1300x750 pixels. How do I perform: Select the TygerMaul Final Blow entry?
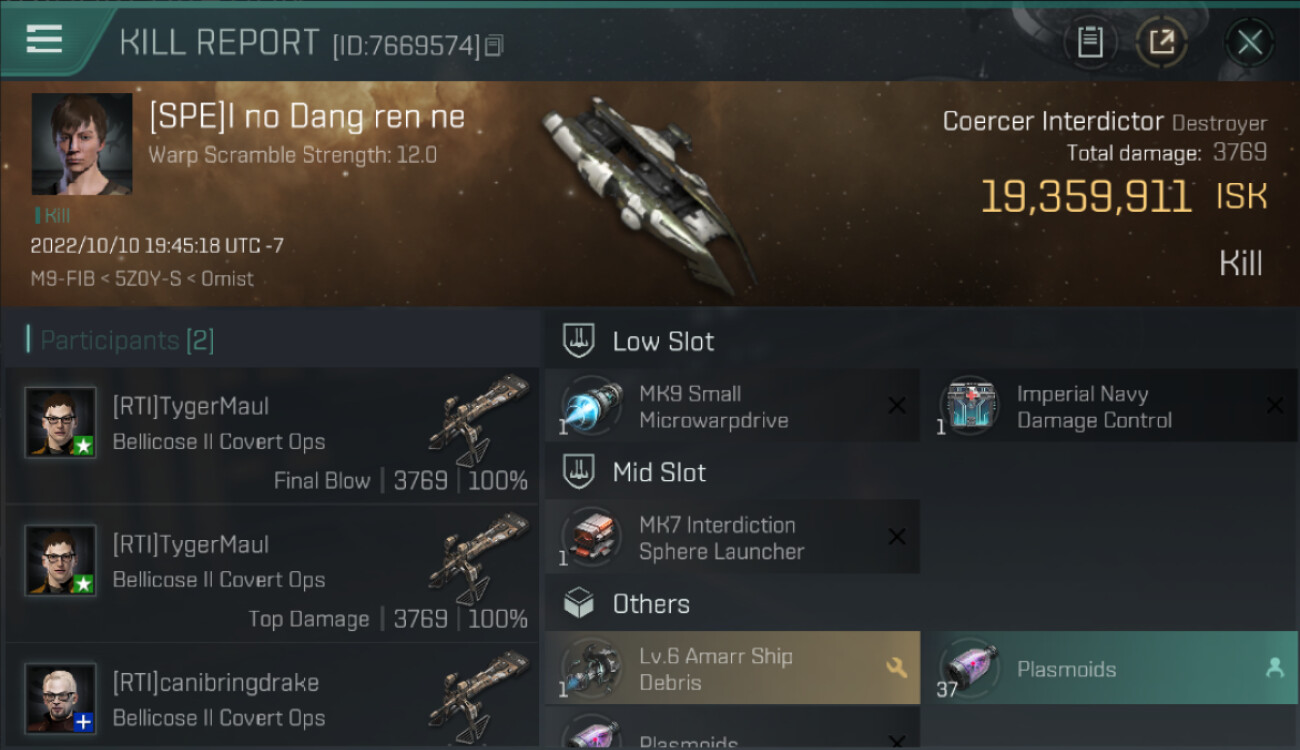(x=271, y=435)
